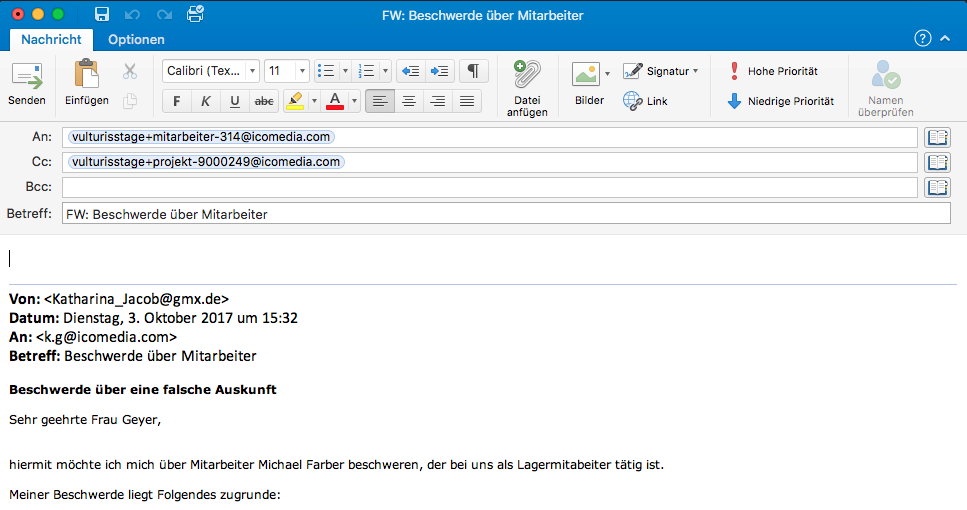Set Hohe Priorität for the message

pyautogui.click(x=773, y=71)
